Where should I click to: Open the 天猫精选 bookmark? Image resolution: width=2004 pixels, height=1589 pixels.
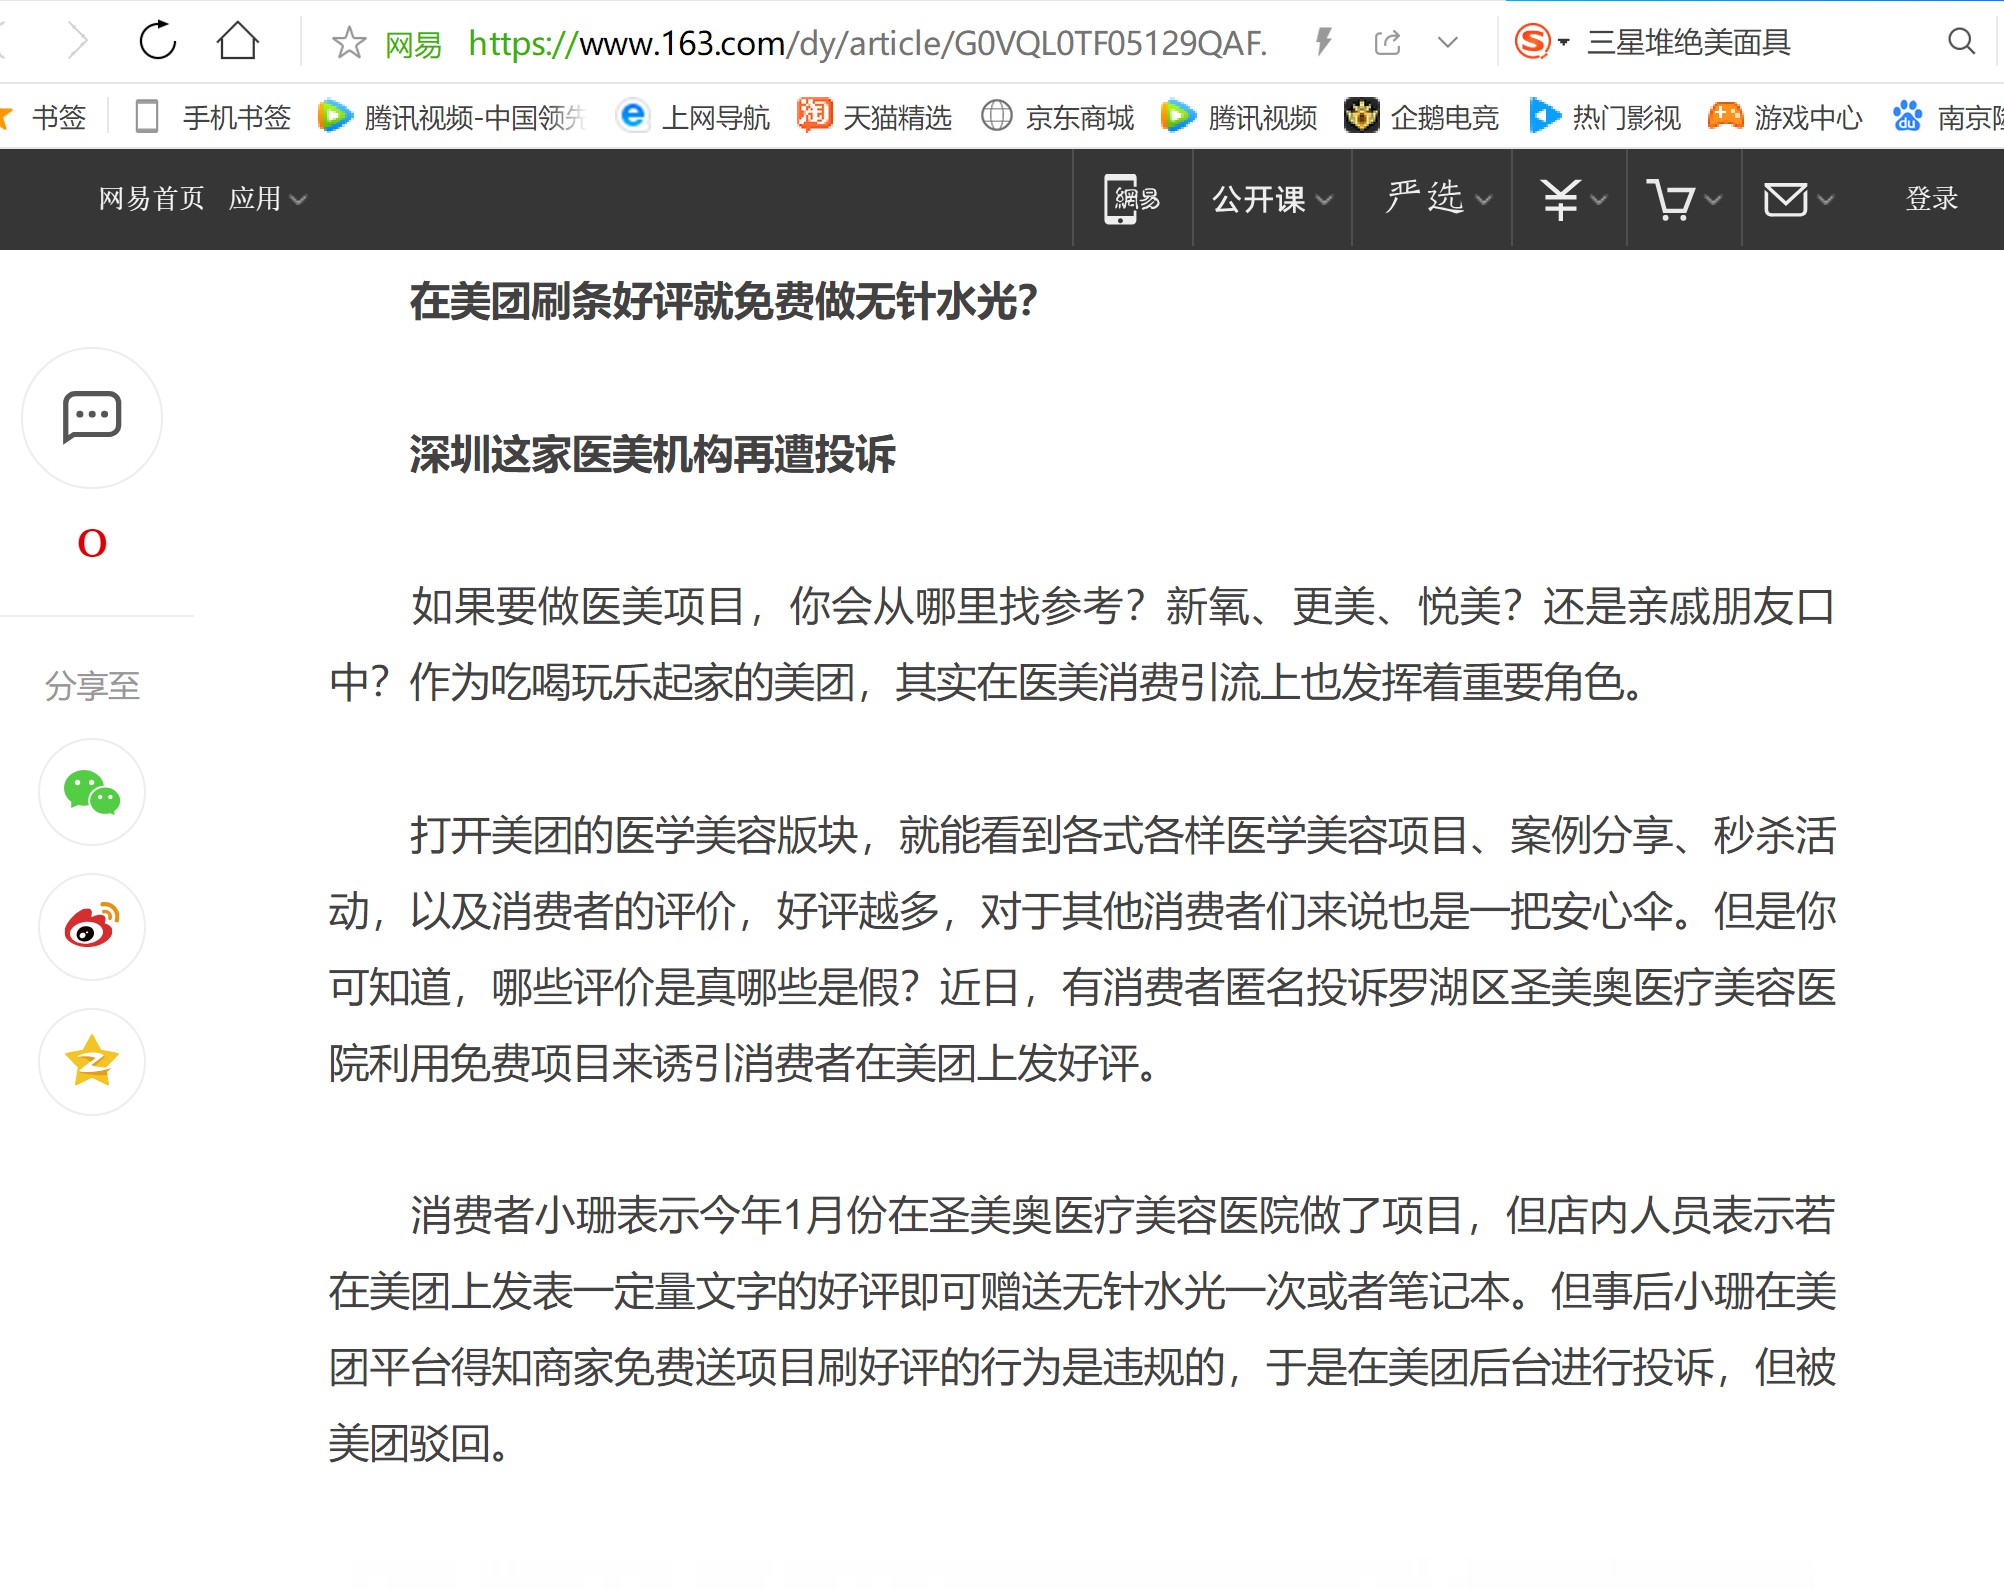point(874,117)
